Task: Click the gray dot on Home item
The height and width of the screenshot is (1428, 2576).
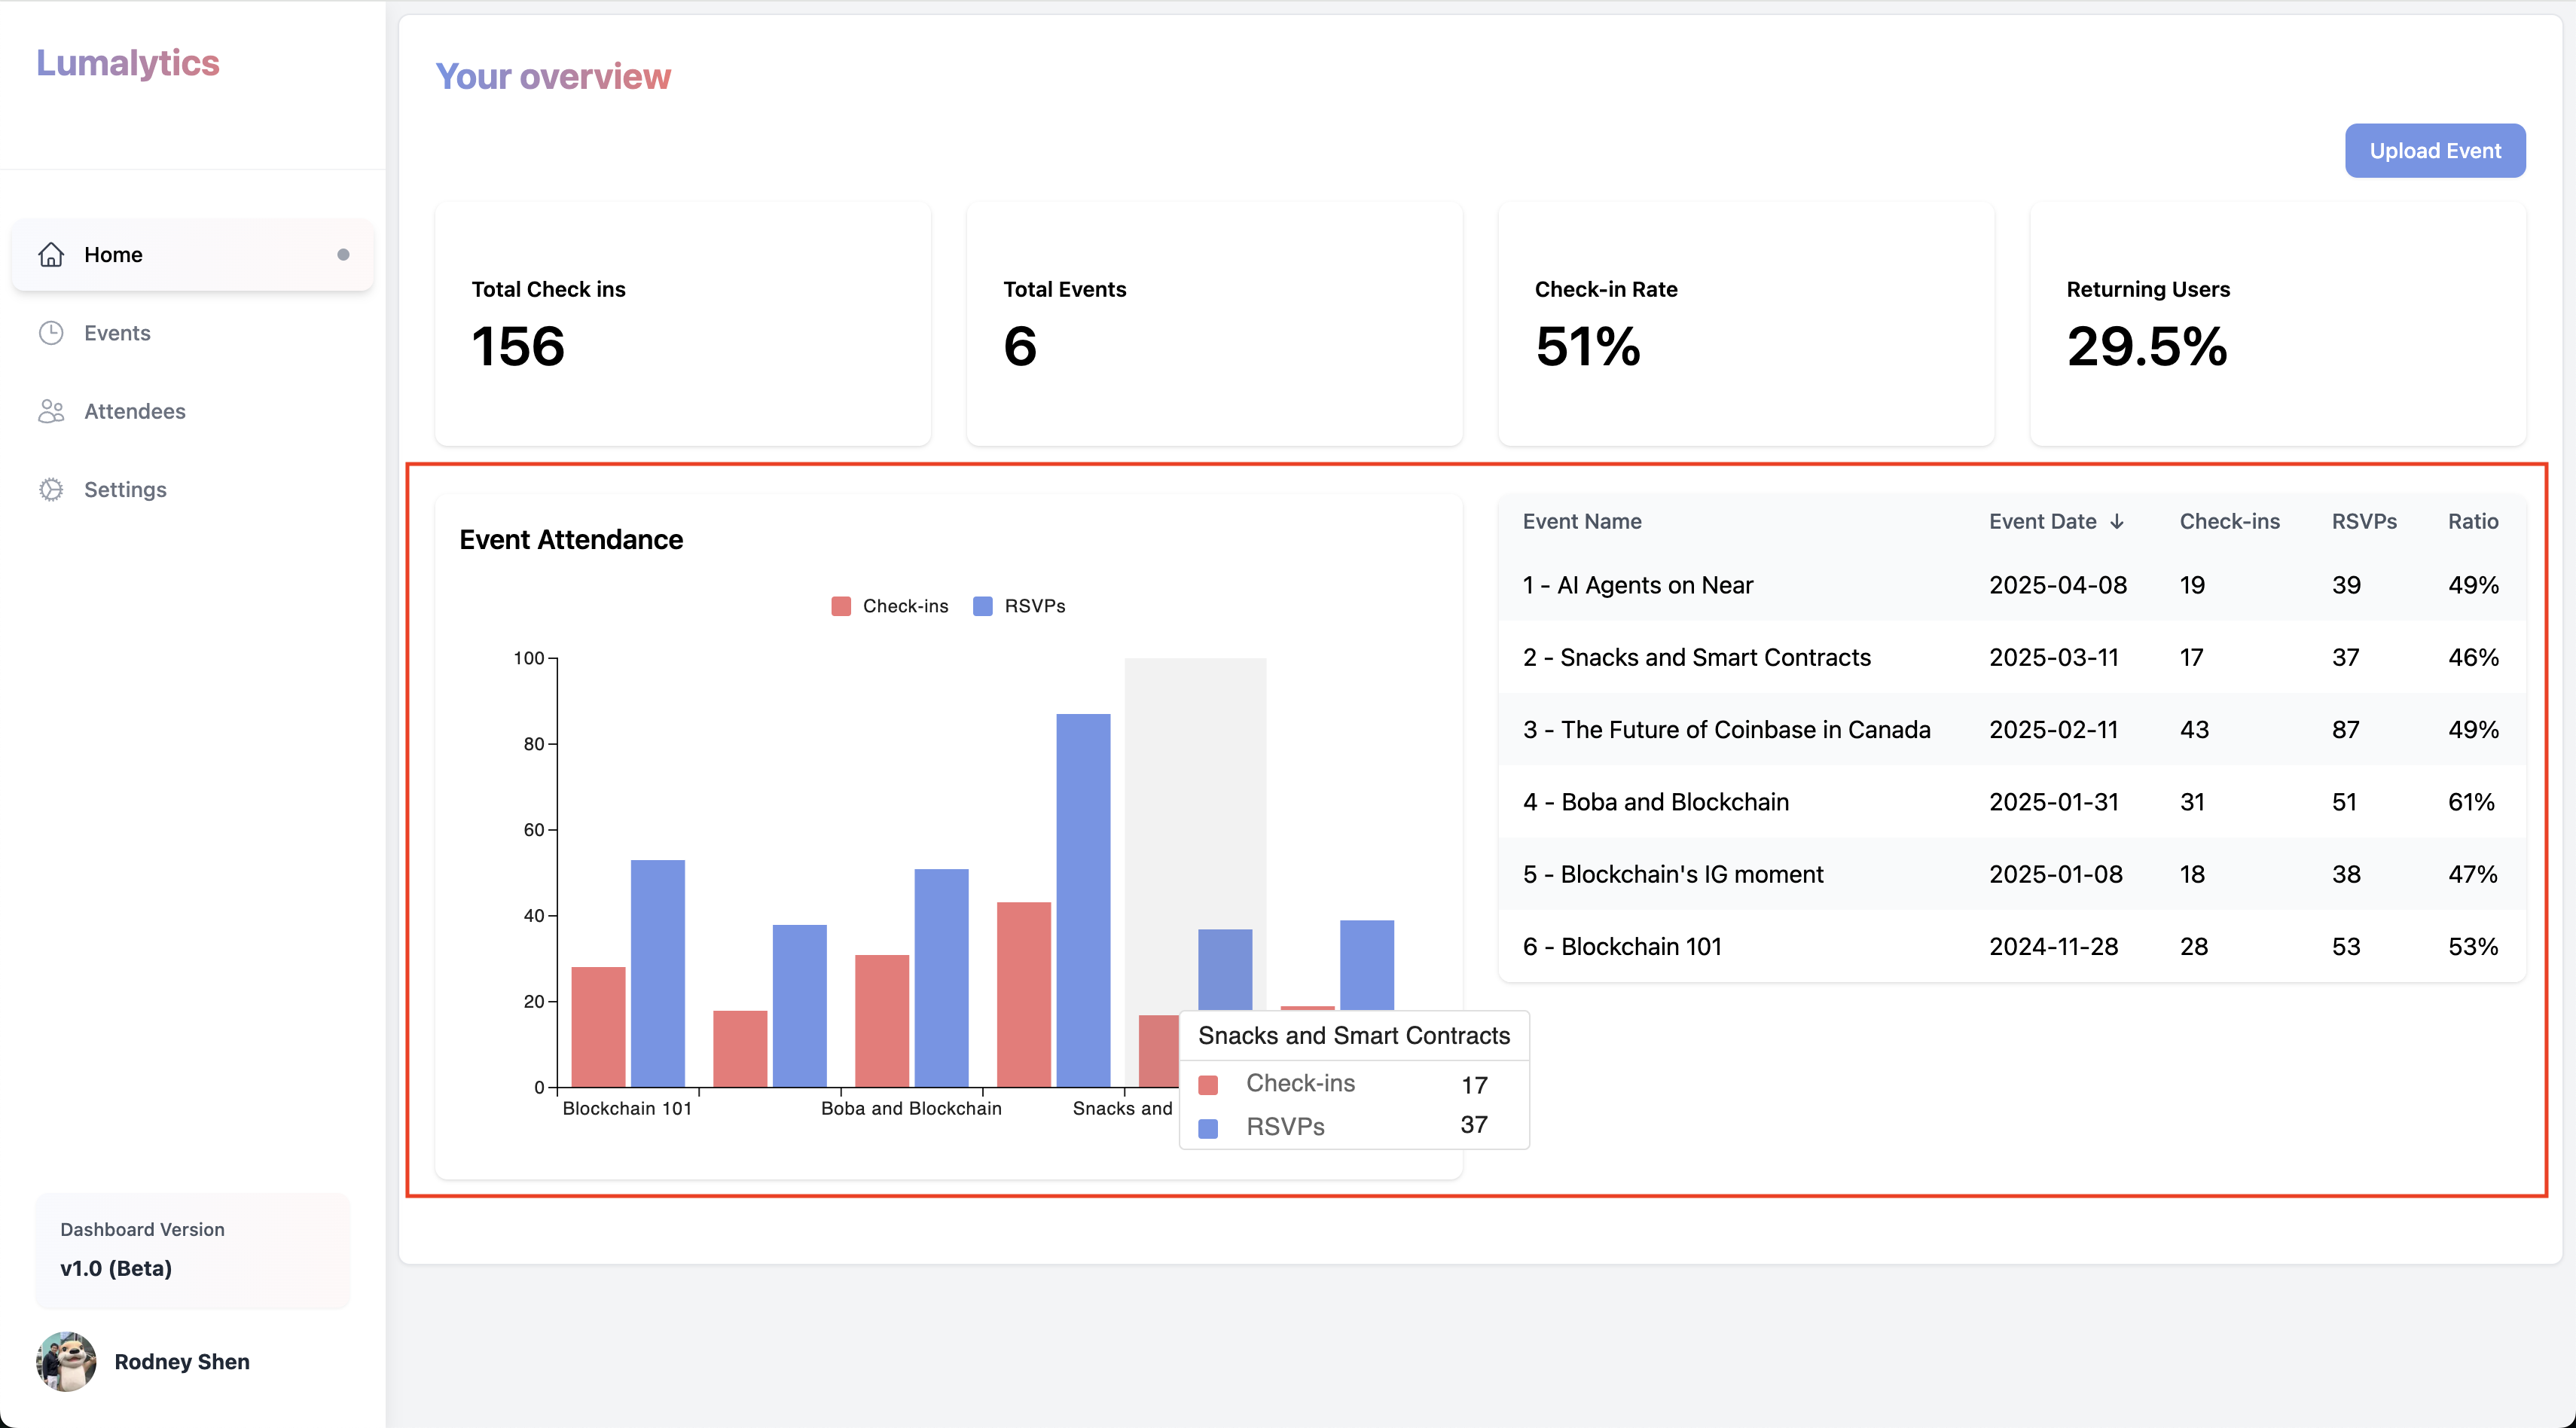Action: pyautogui.click(x=343, y=255)
